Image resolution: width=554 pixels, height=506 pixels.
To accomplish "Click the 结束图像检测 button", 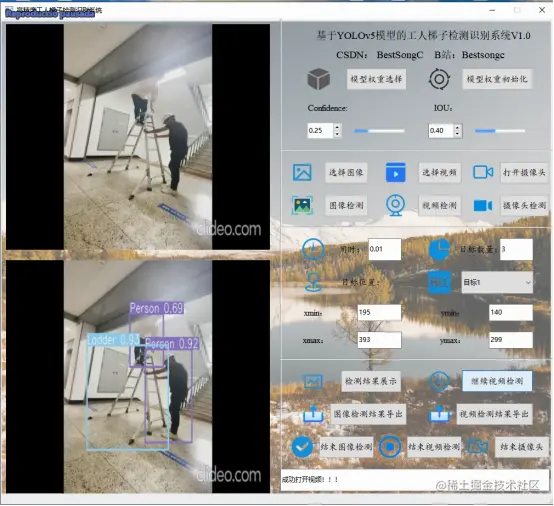I will [346, 447].
